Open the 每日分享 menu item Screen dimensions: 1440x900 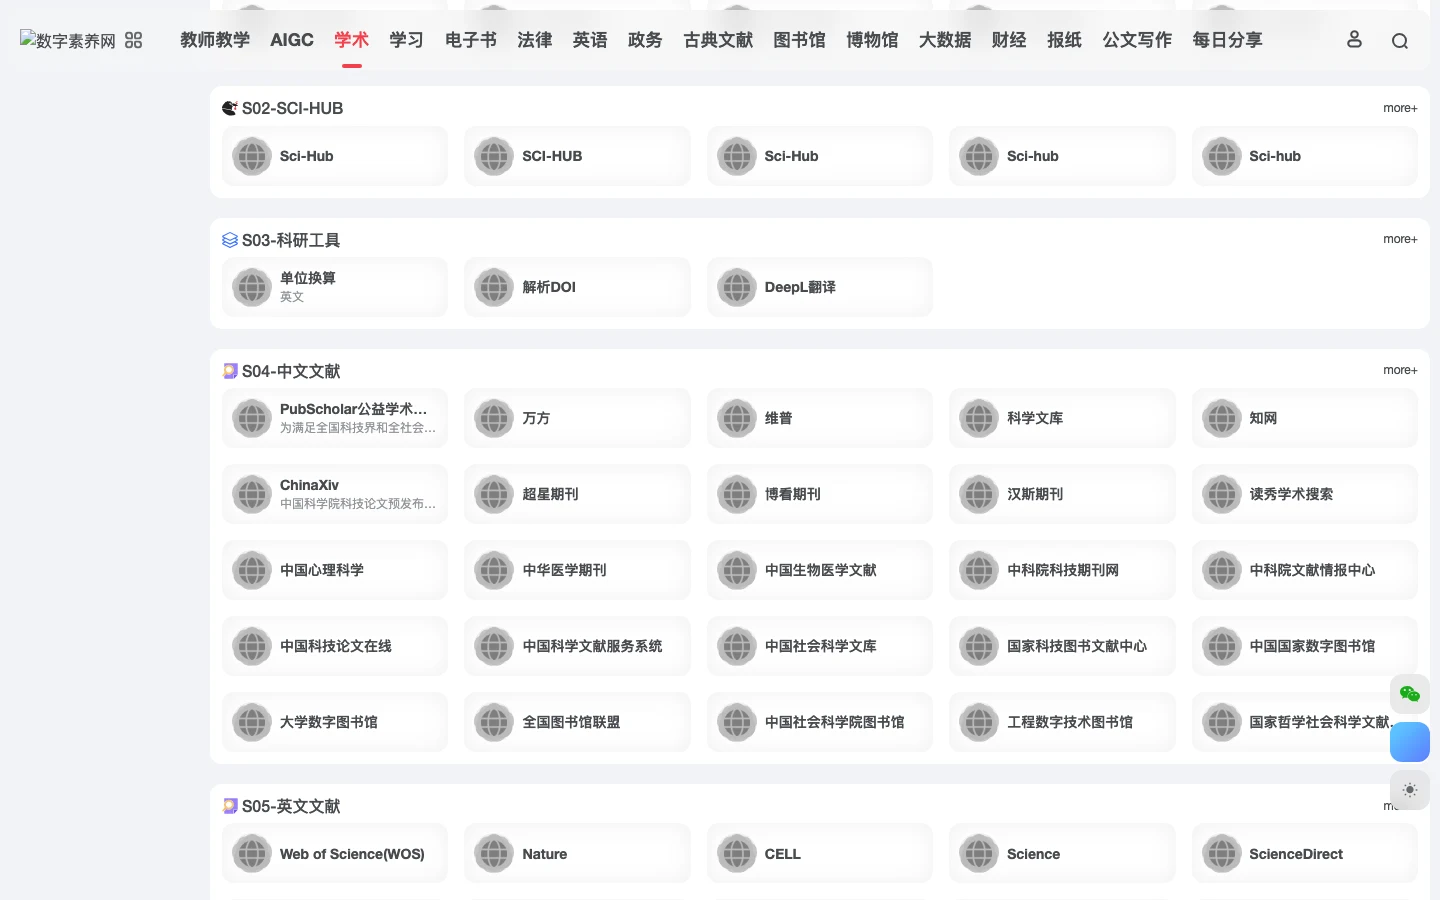pyautogui.click(x=1227, y=40)
